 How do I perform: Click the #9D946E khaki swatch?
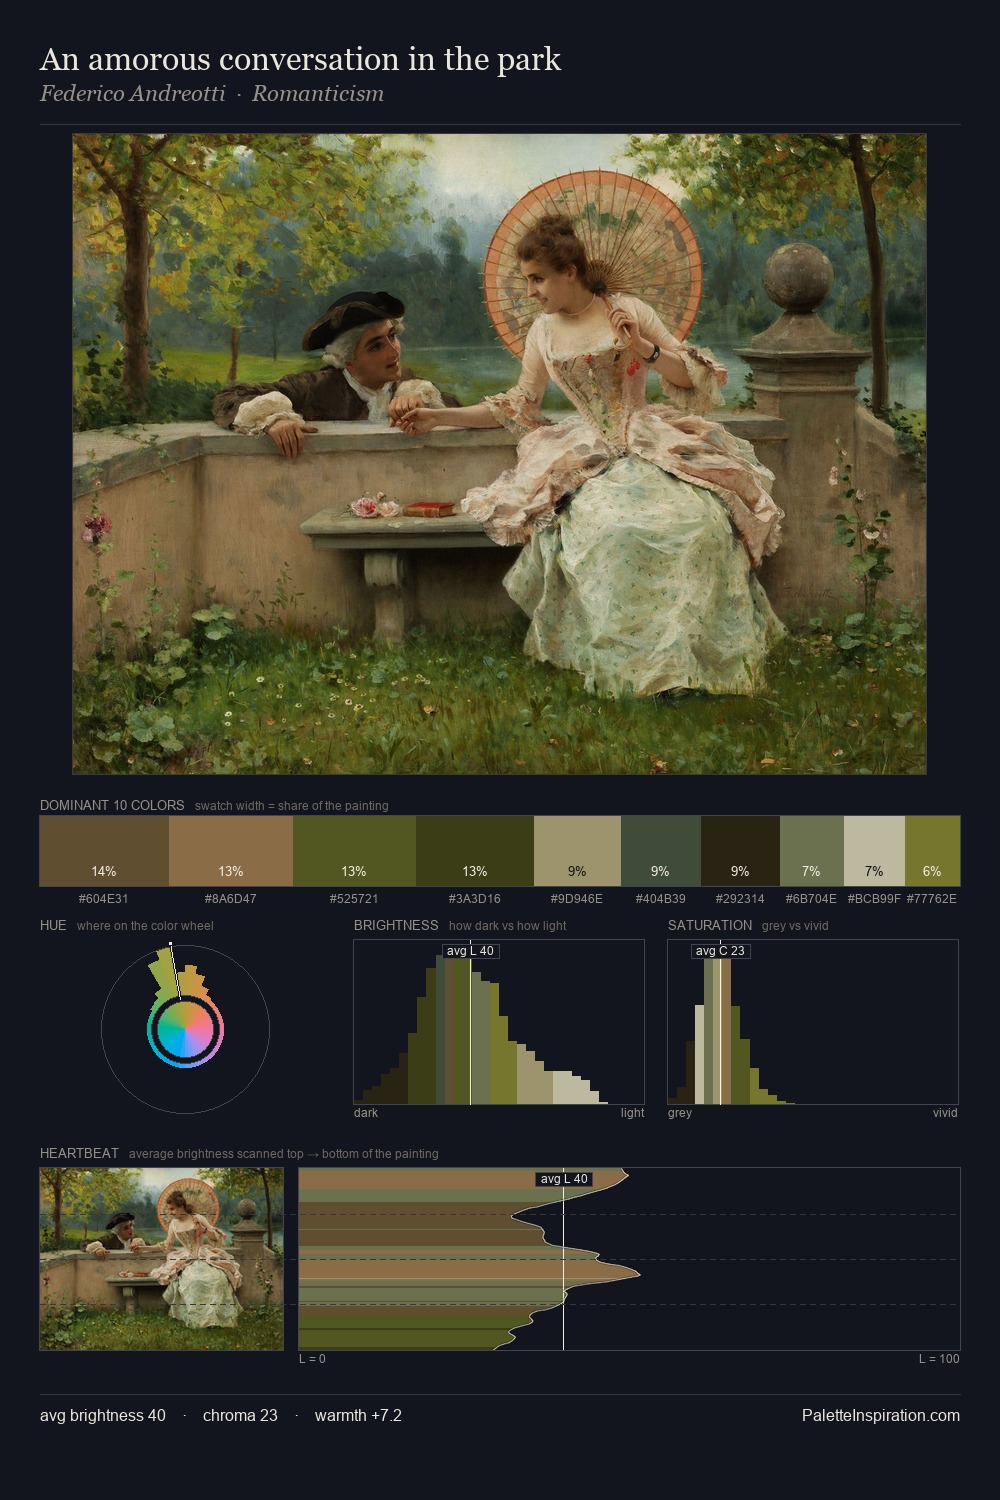pos(577,851)
